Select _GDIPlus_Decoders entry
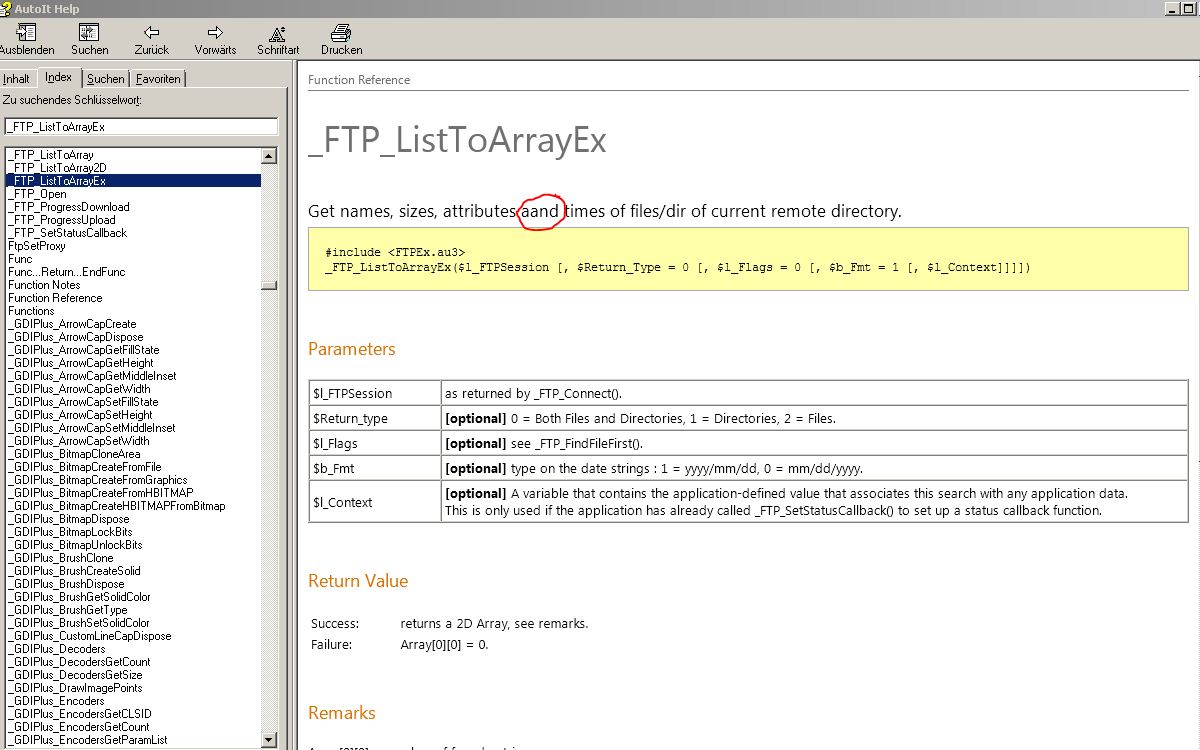The width and height of the screenshot is (1200, 750). tap(56, 649)
